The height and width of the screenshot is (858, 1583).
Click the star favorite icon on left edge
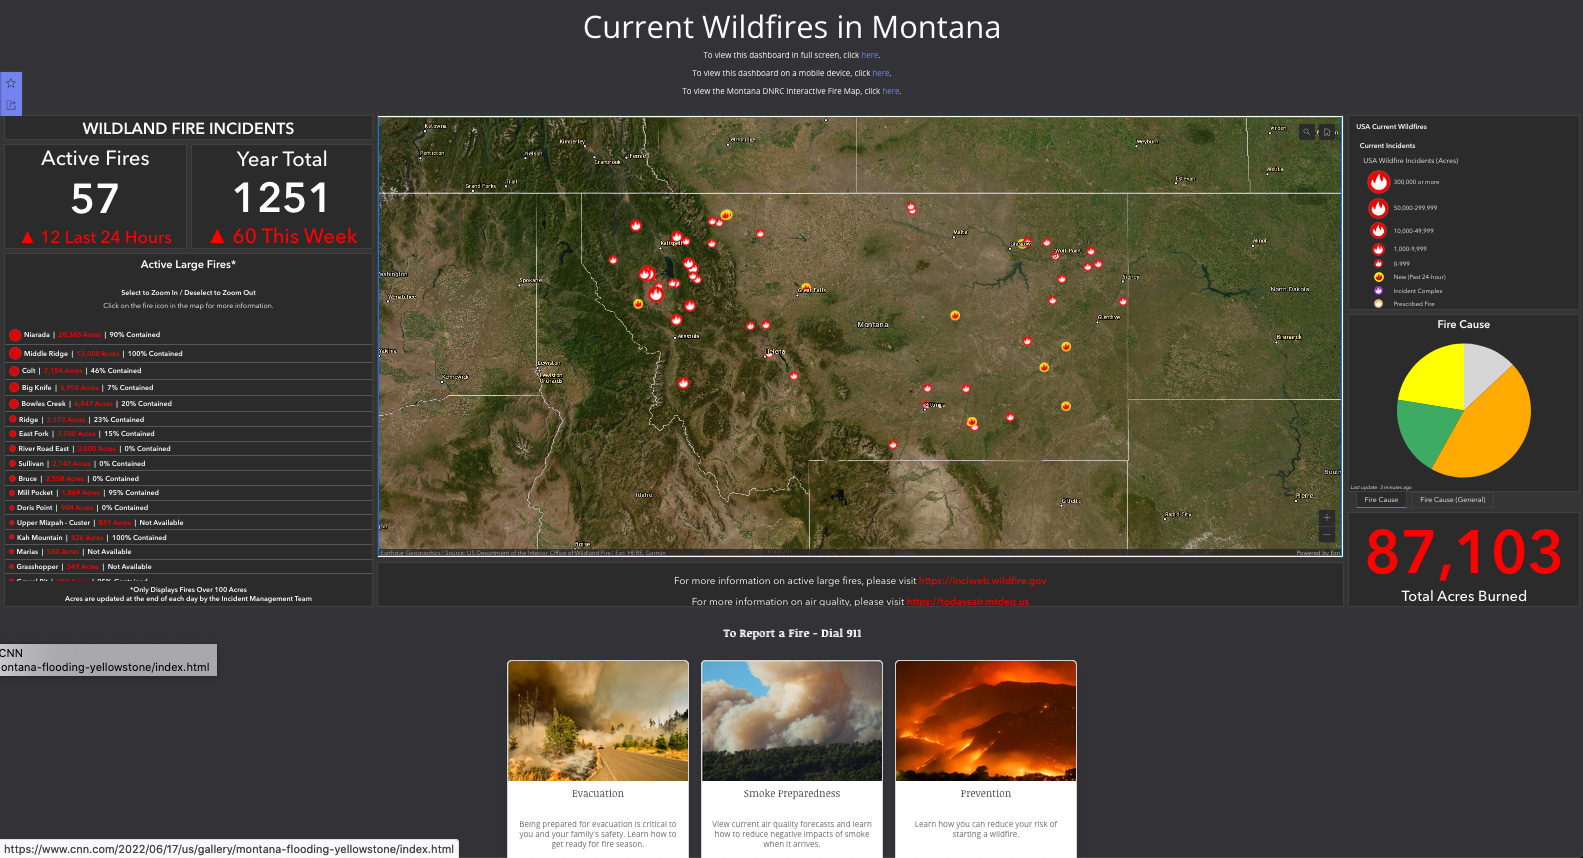pos(11,83)
